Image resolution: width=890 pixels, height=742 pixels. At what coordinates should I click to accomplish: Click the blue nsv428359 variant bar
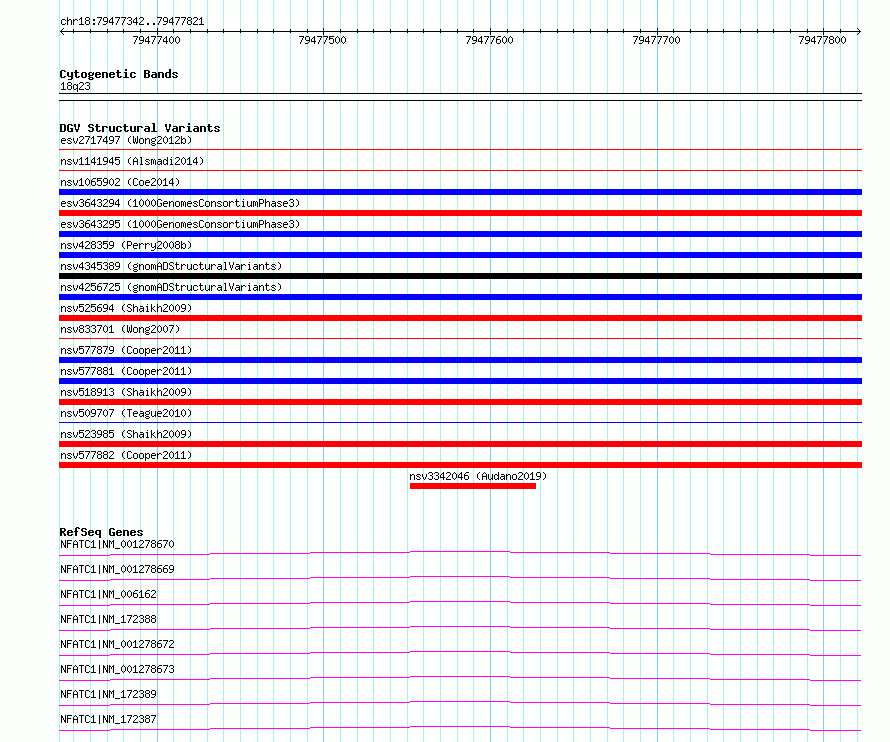(460, 255)
